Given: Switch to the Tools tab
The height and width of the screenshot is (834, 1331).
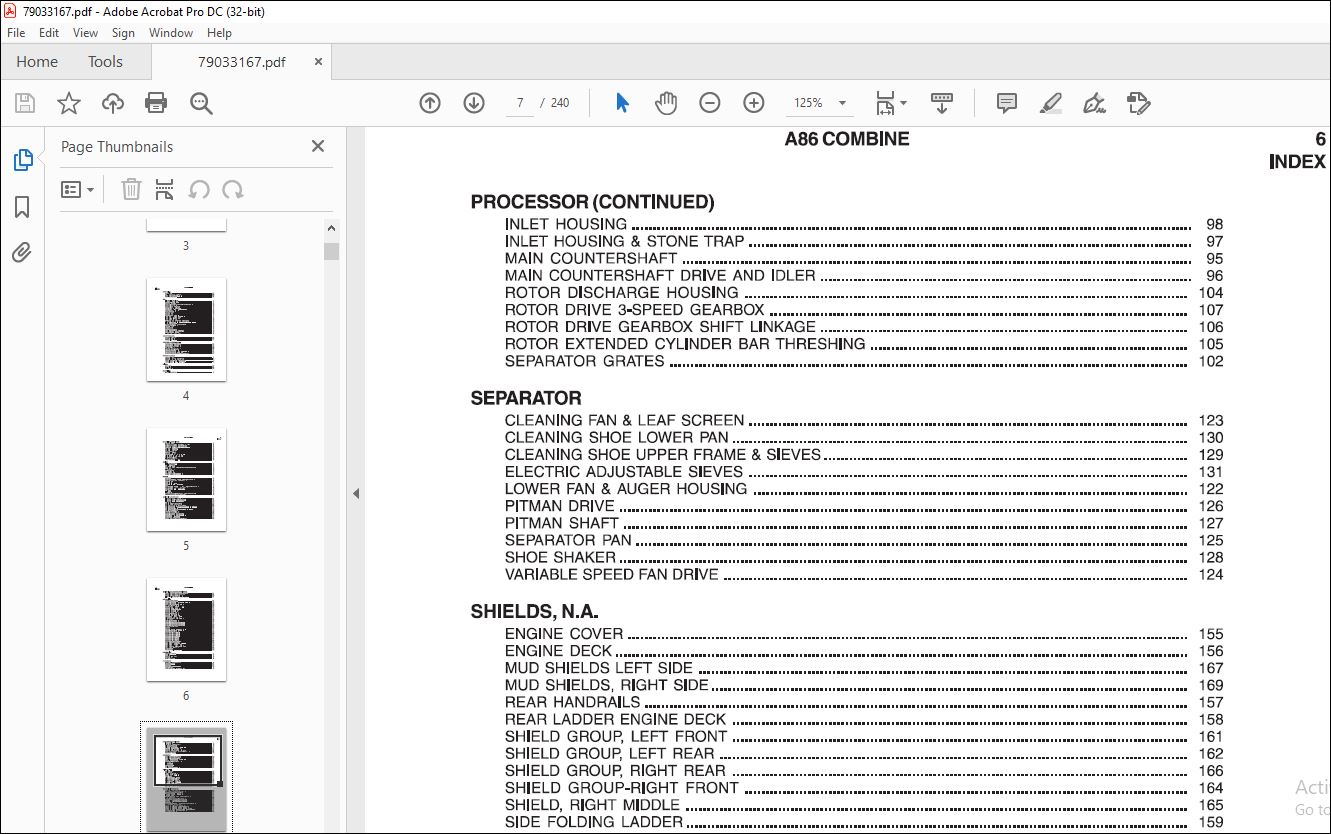Looking at the screenshot, I should click(105, 62).
